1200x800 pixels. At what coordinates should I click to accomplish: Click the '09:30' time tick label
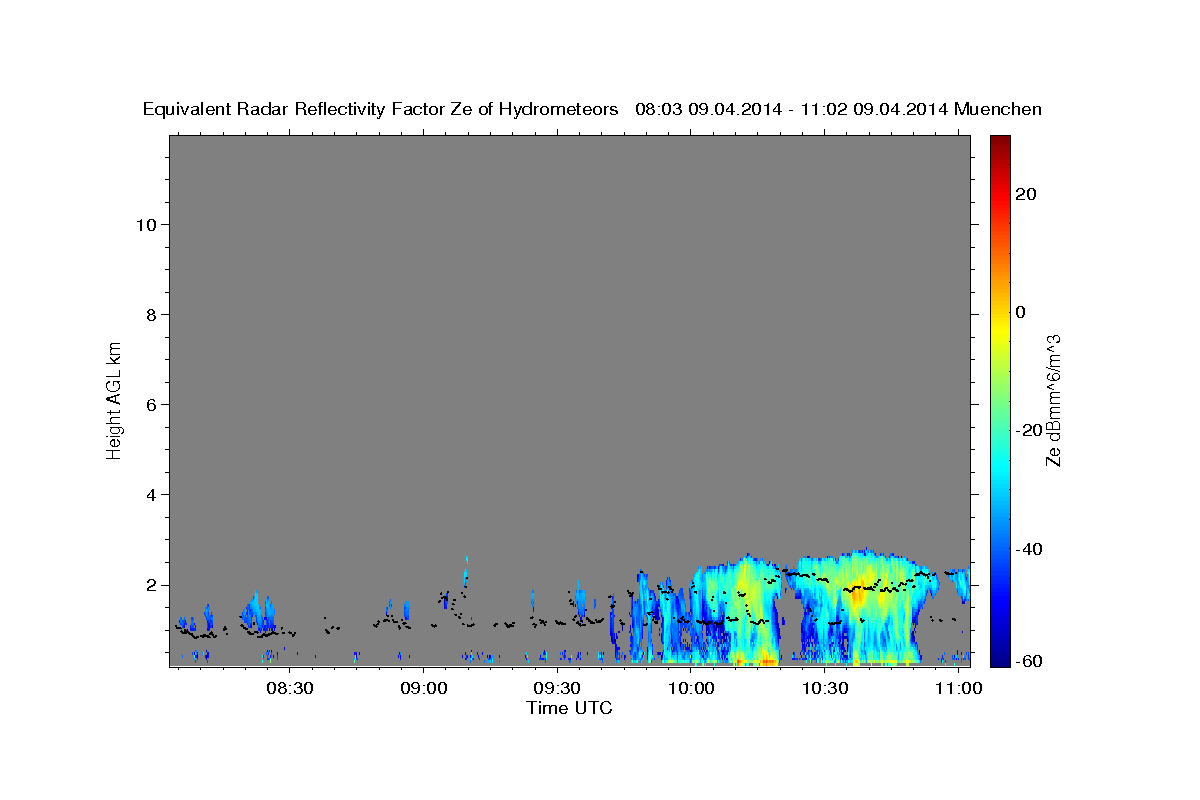[x=557, y=689]
